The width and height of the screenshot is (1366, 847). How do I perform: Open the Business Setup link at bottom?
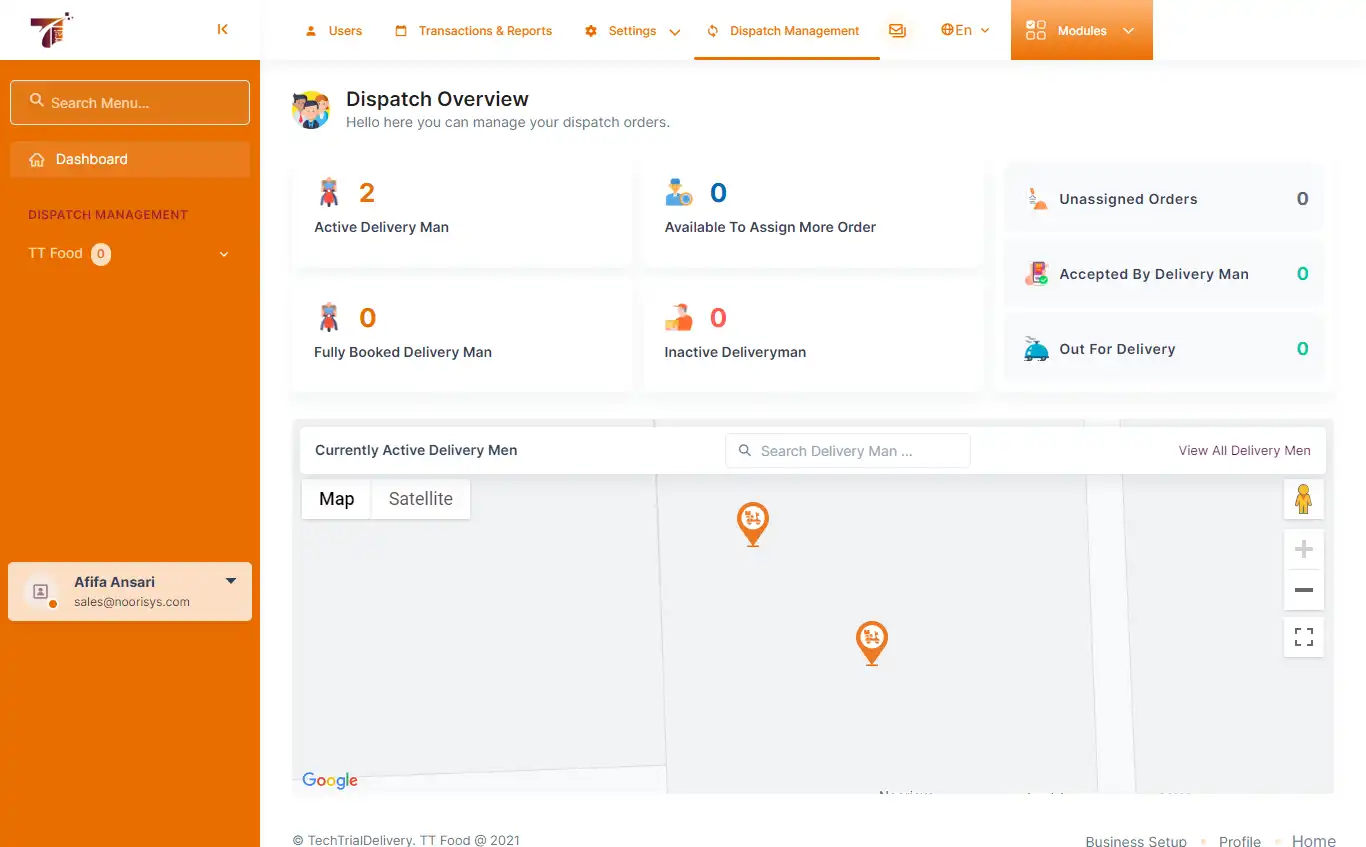click(1136, 841)
